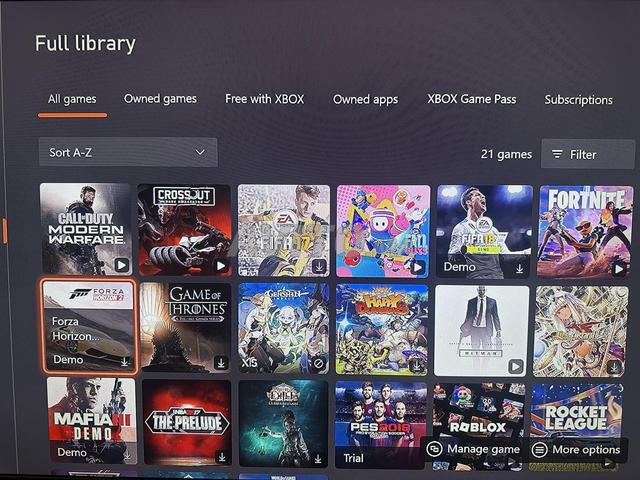
Task: Open the anime game tile after Hitman
Action: (x=581, y=331)
